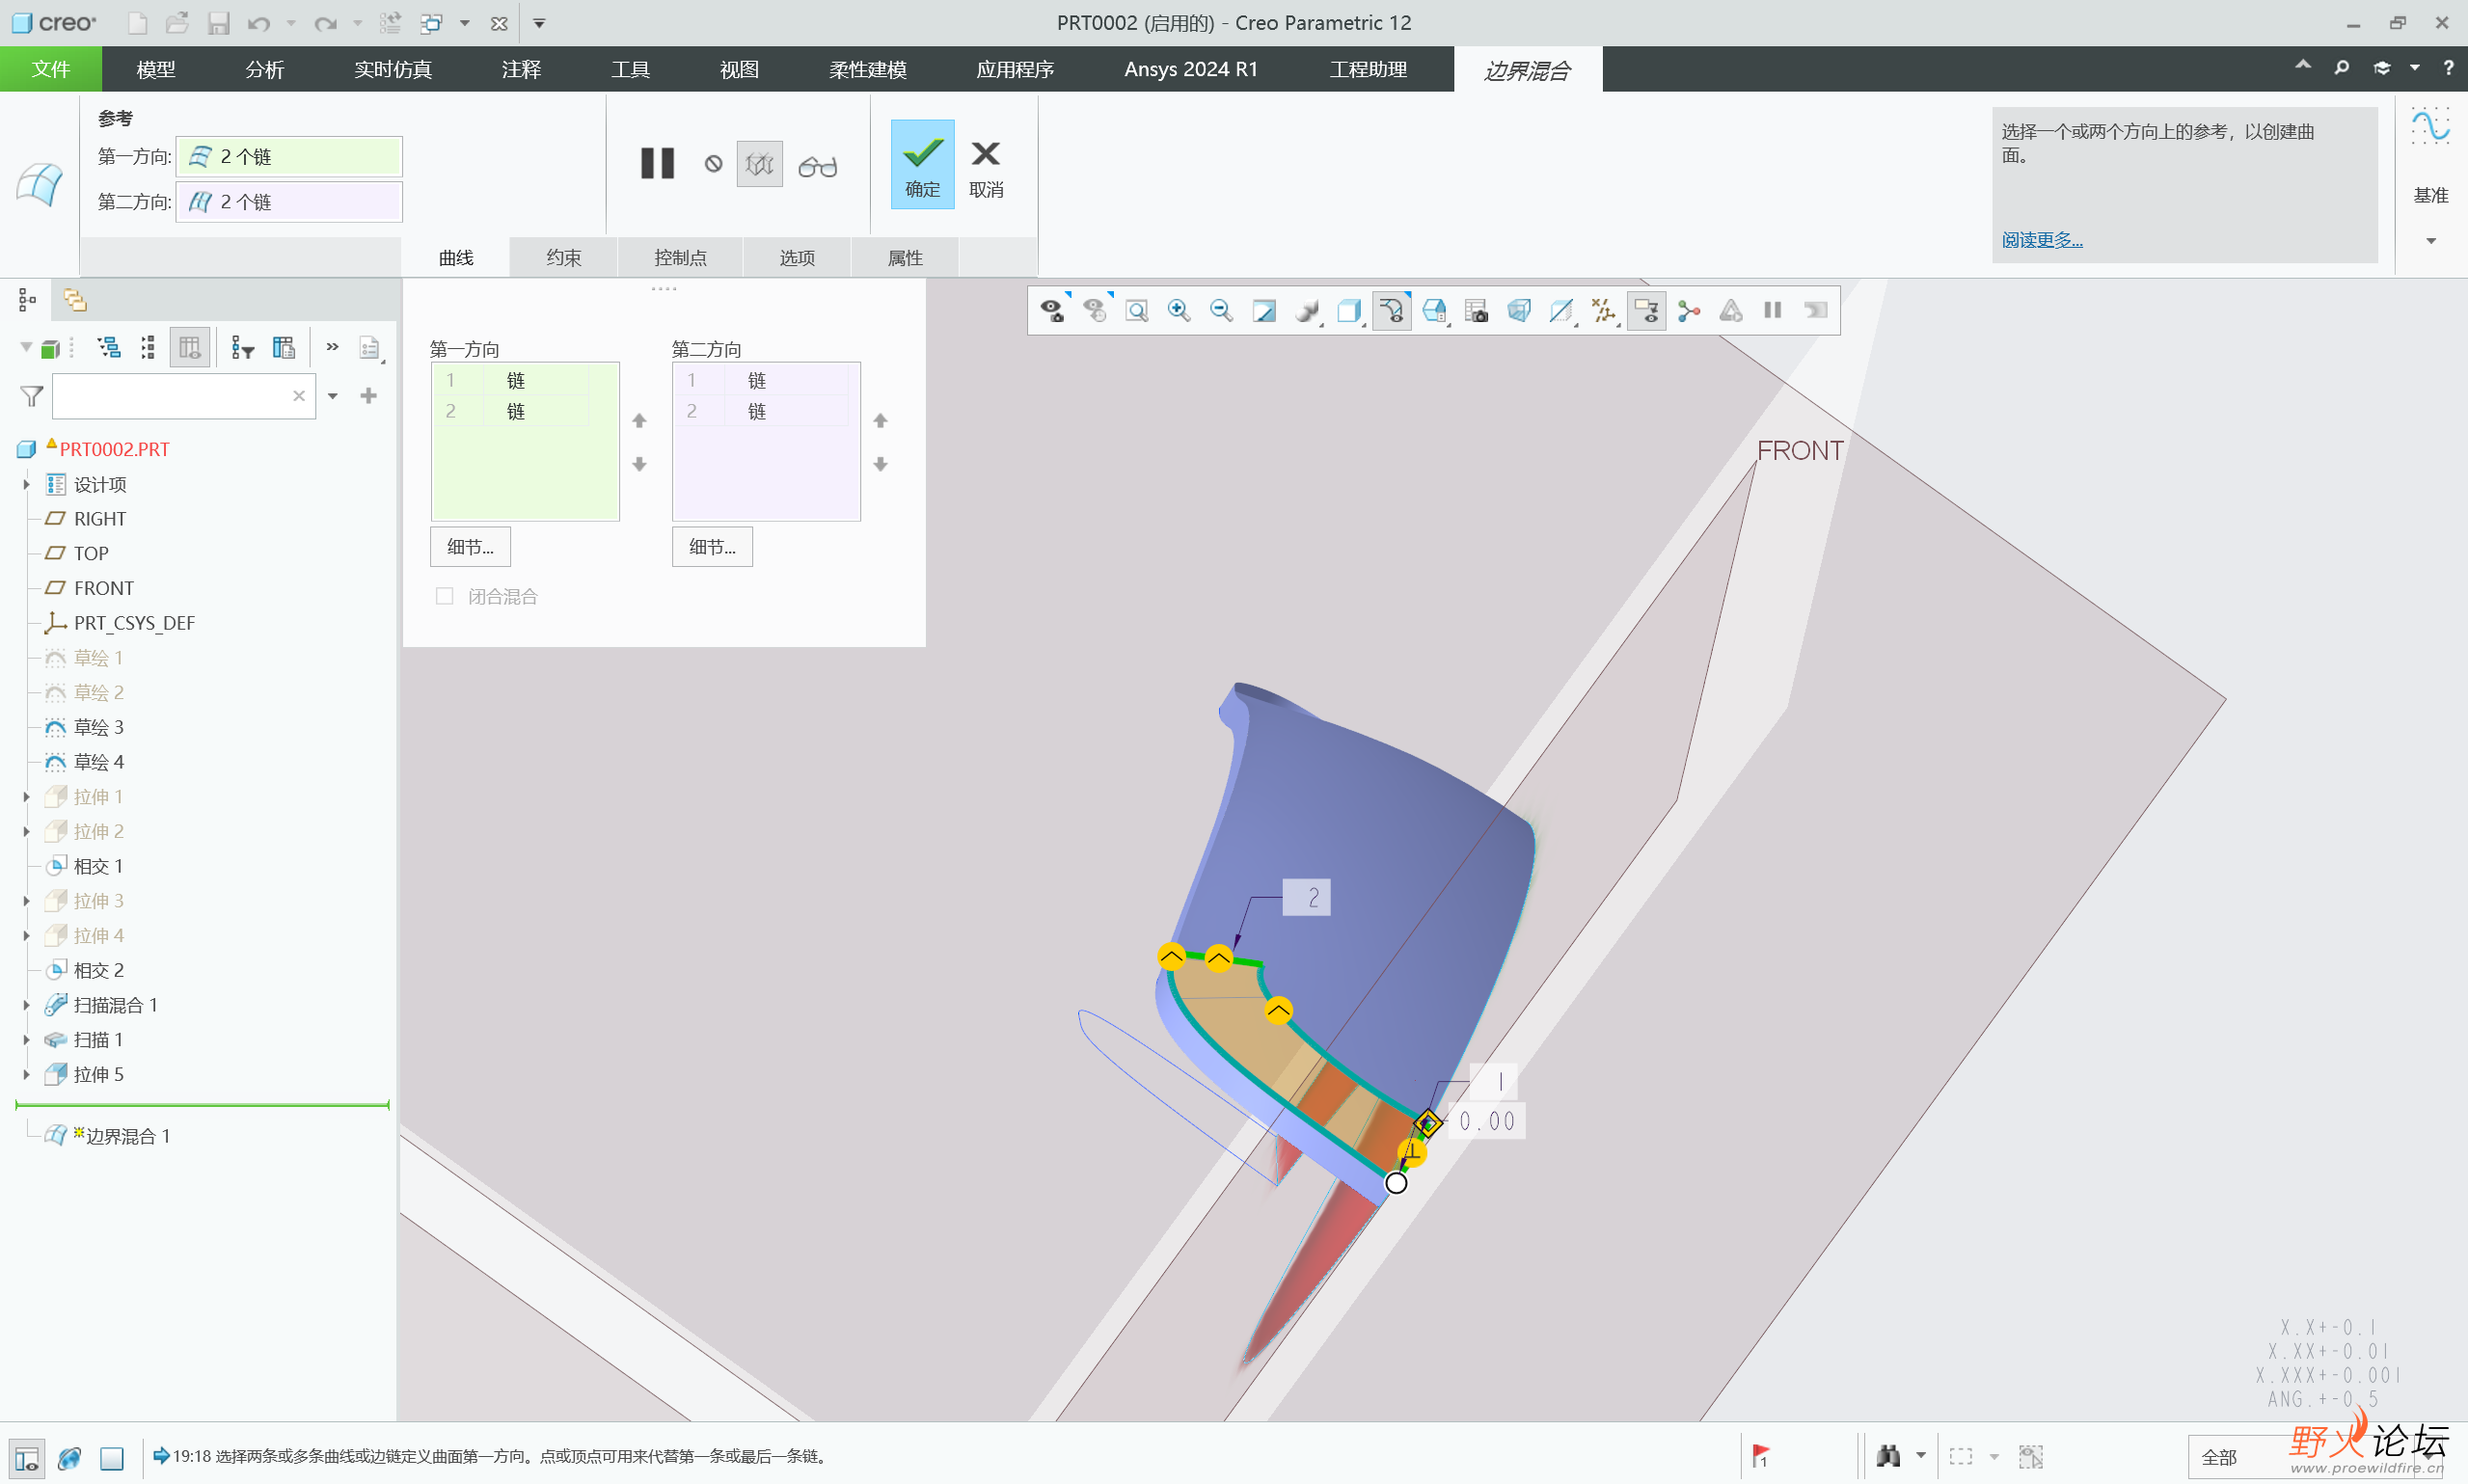Click the Perspective View icon
The height and width of the screenshot is (1484, 2468).
click(1519, 311)
